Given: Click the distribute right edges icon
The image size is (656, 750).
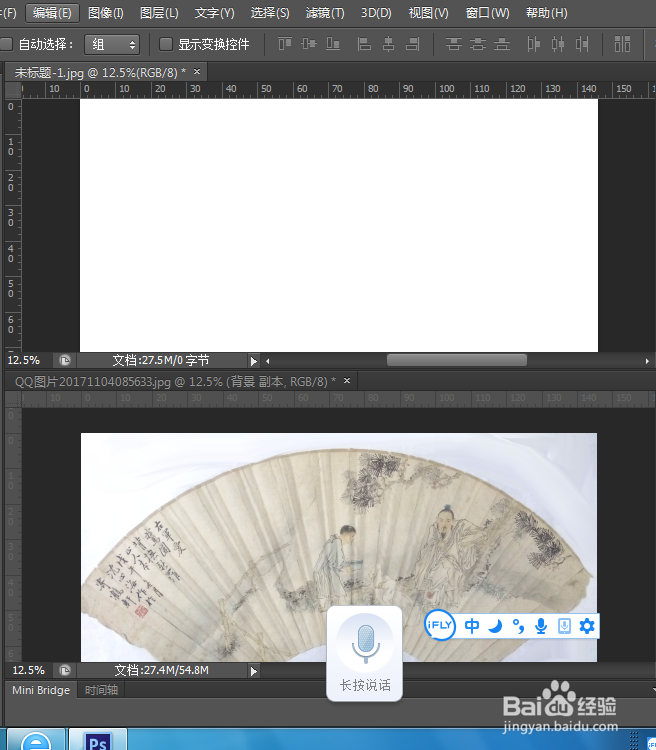Looking at the screenshot, I should pos(582,44).
